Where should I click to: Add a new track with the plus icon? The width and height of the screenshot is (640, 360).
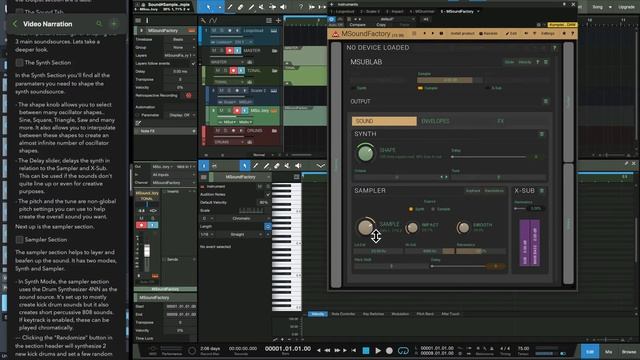point(278,20)
